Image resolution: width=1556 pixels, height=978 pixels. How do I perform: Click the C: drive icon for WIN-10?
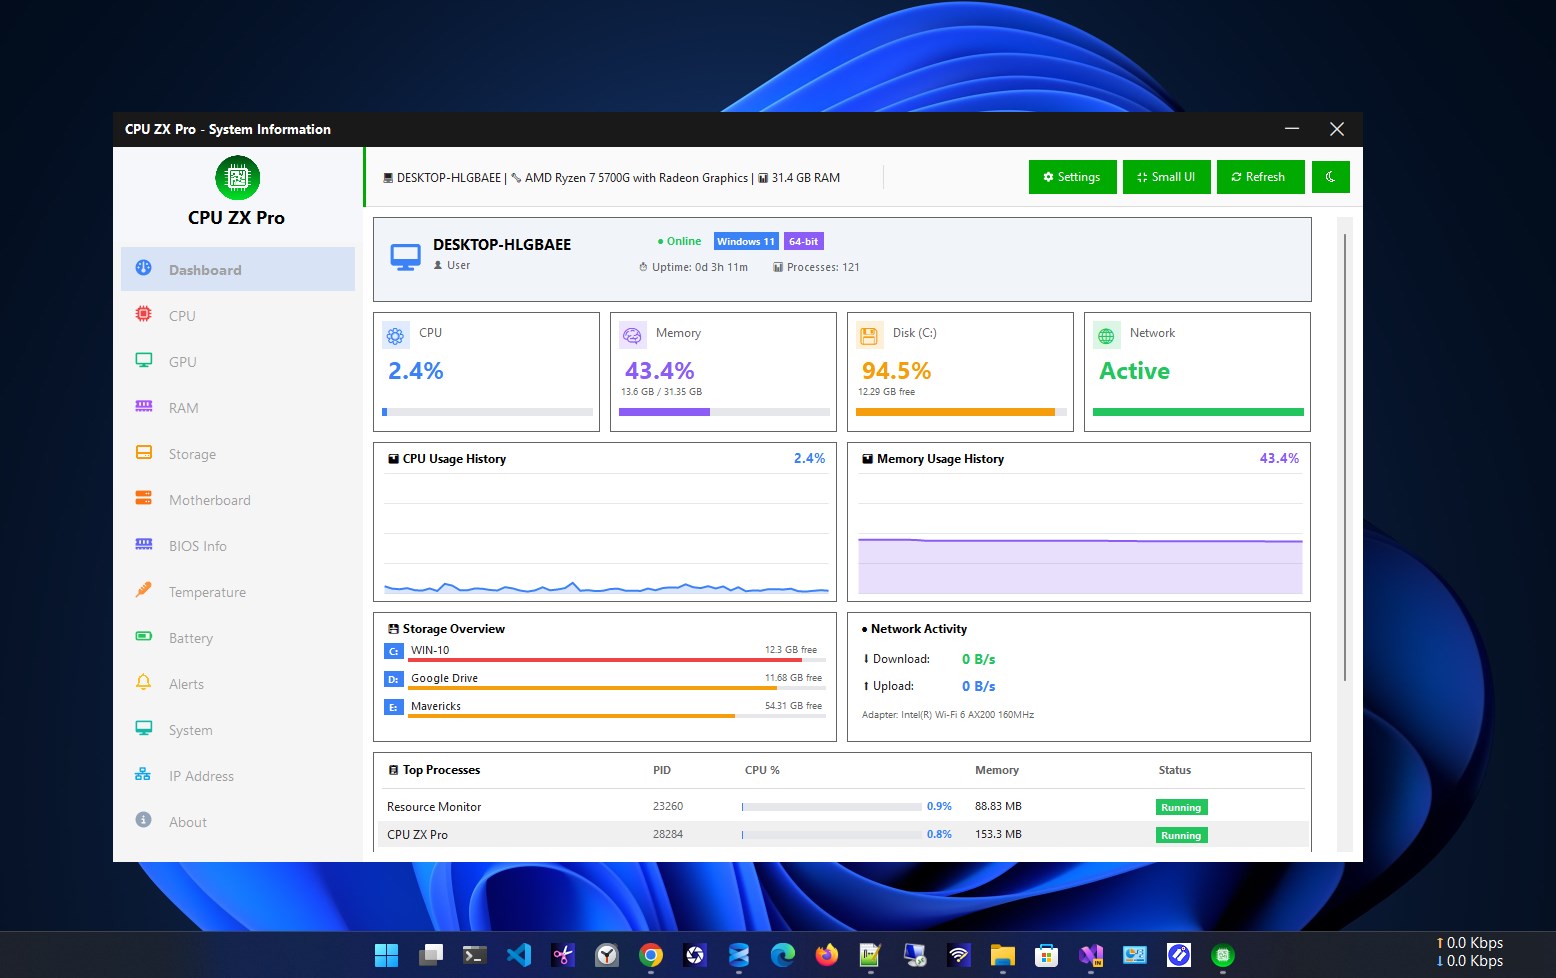click(x=393, y=651)
